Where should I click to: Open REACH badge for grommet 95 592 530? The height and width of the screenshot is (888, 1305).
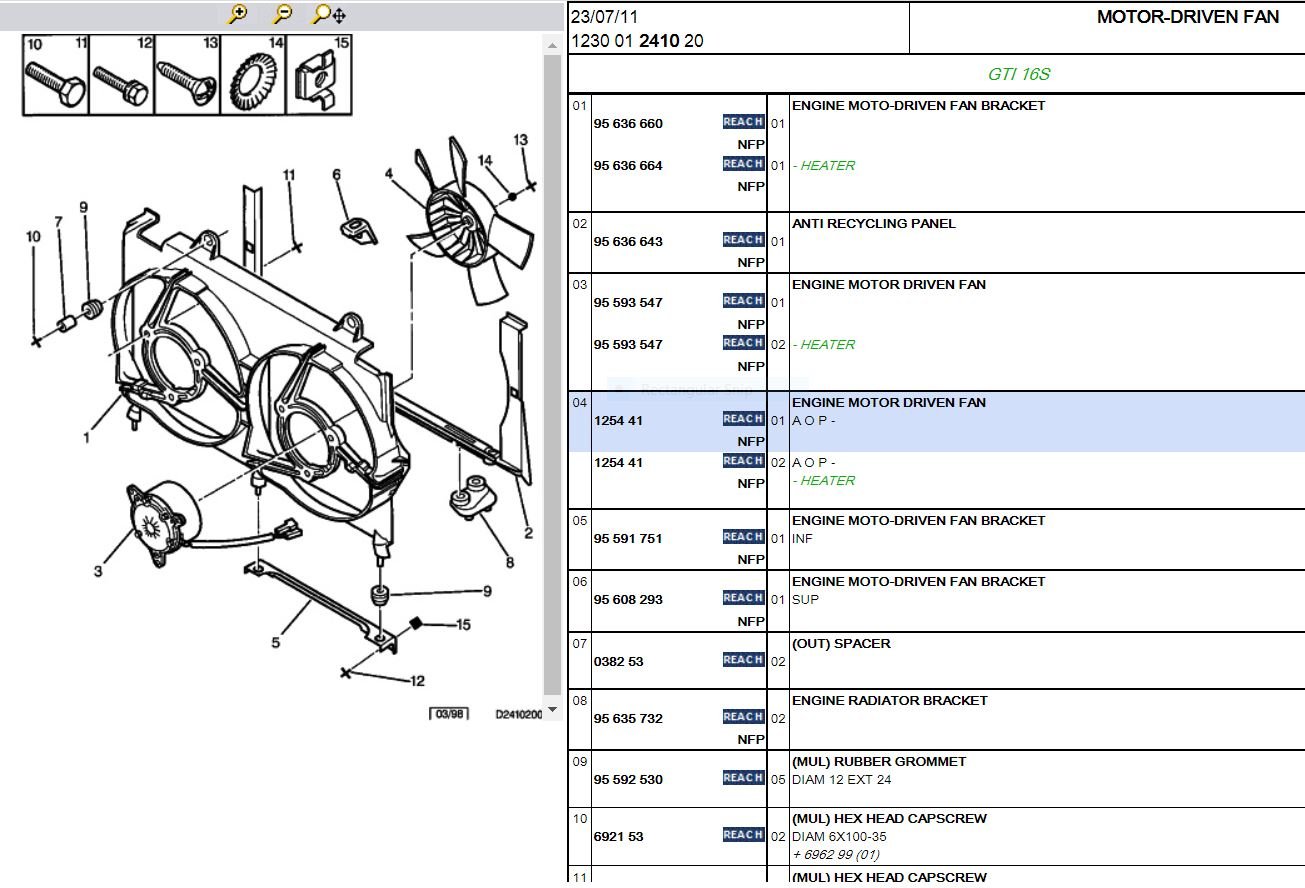pos(743,778)
